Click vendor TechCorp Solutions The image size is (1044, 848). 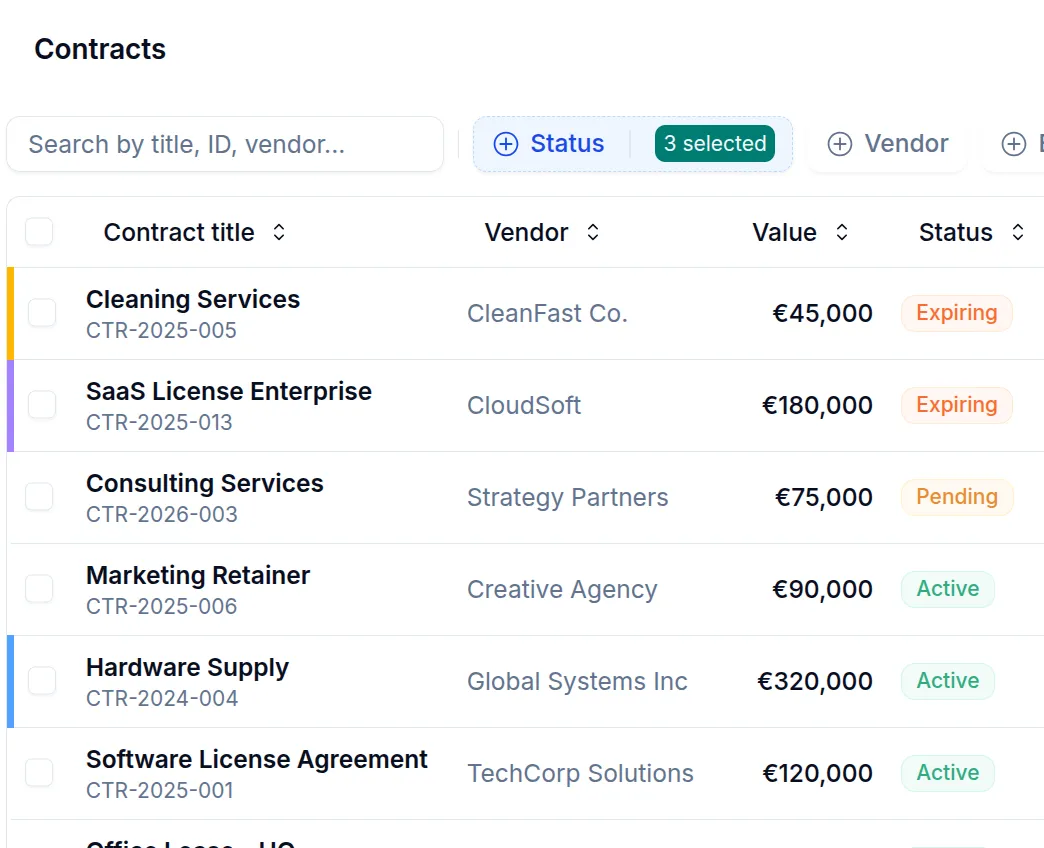click(581, 773)
